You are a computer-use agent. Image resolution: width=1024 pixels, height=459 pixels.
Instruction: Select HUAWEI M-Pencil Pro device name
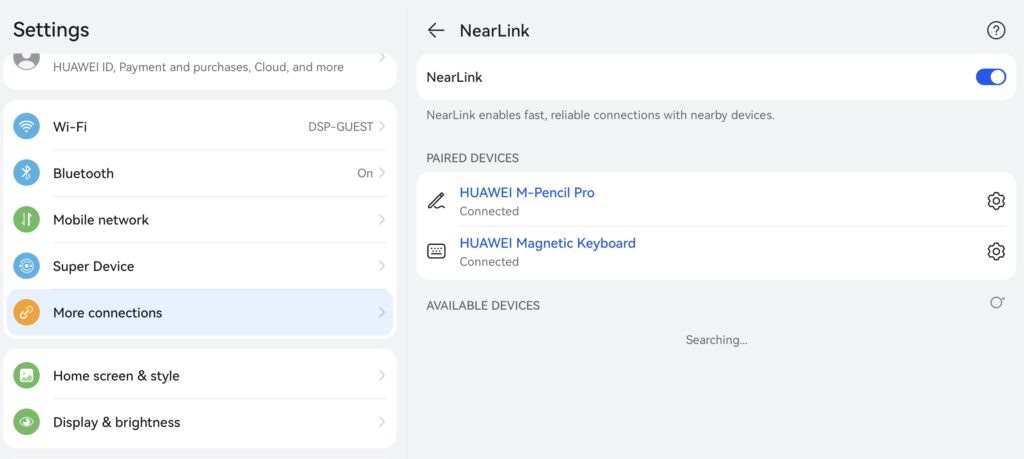527,192
